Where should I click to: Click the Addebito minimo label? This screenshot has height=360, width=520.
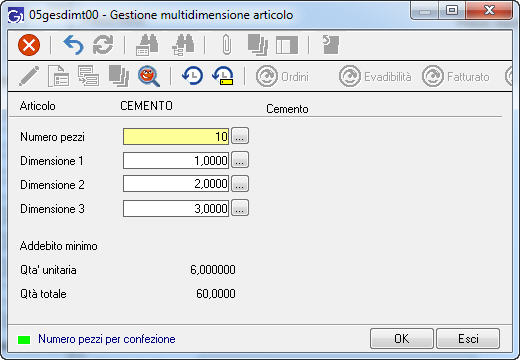59,246
